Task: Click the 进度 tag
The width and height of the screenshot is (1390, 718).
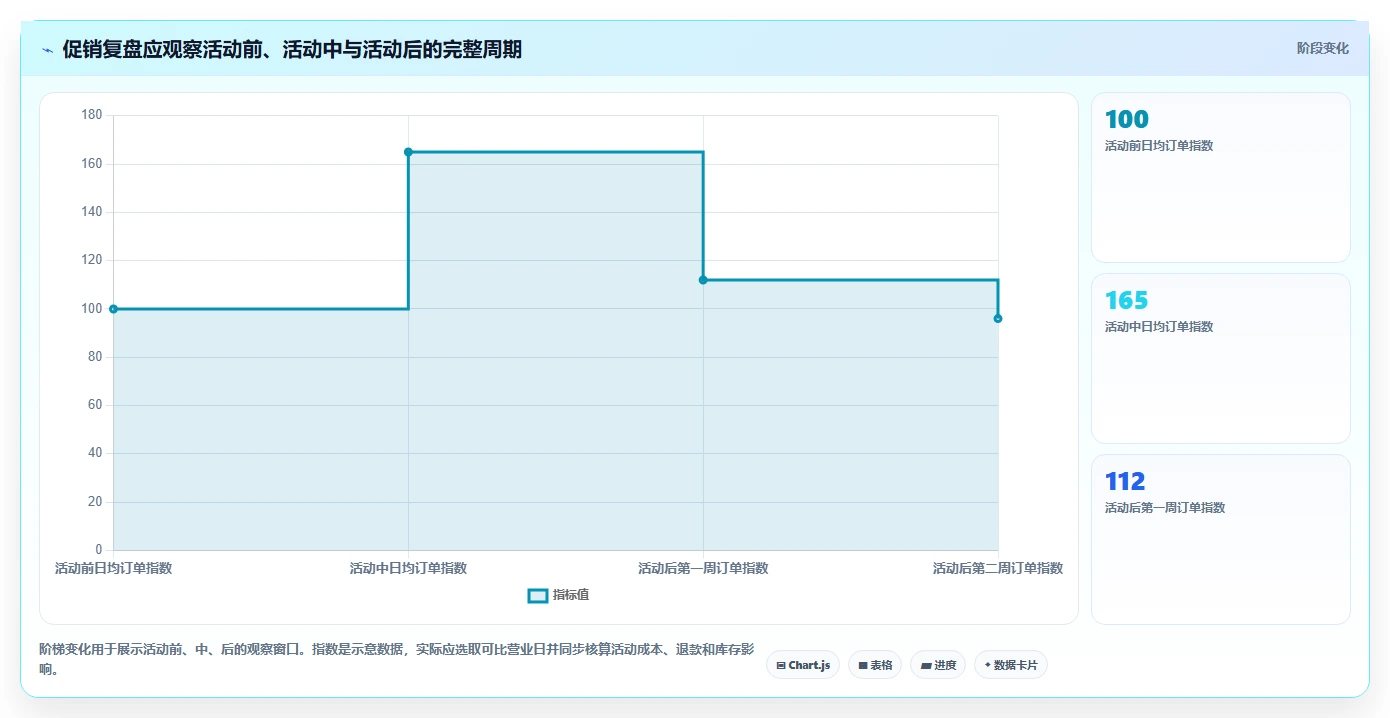Action: (938, 665)
